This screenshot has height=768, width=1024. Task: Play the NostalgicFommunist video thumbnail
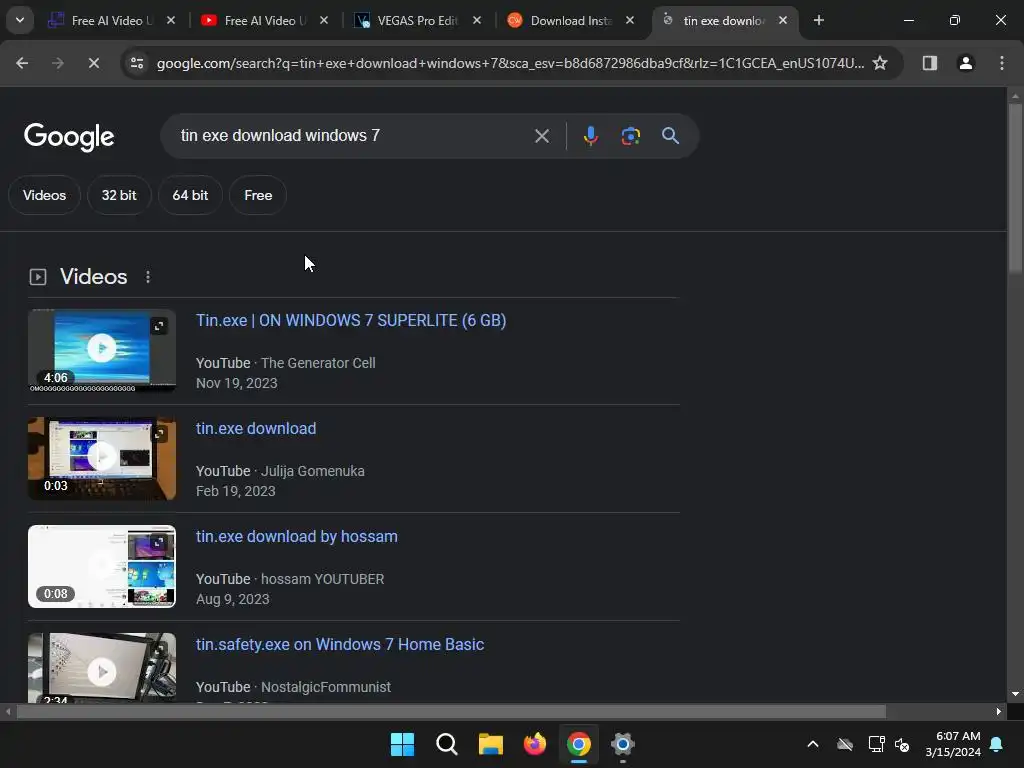[x=102, y=670]
